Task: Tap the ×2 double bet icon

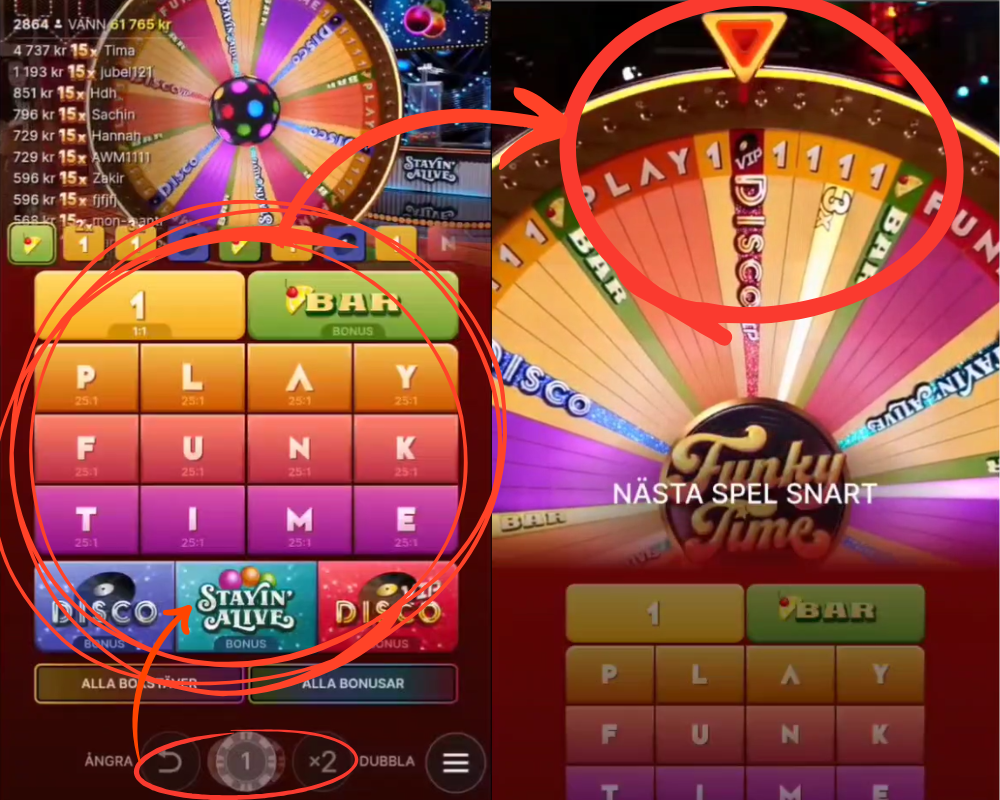Action: pos(323,761)
